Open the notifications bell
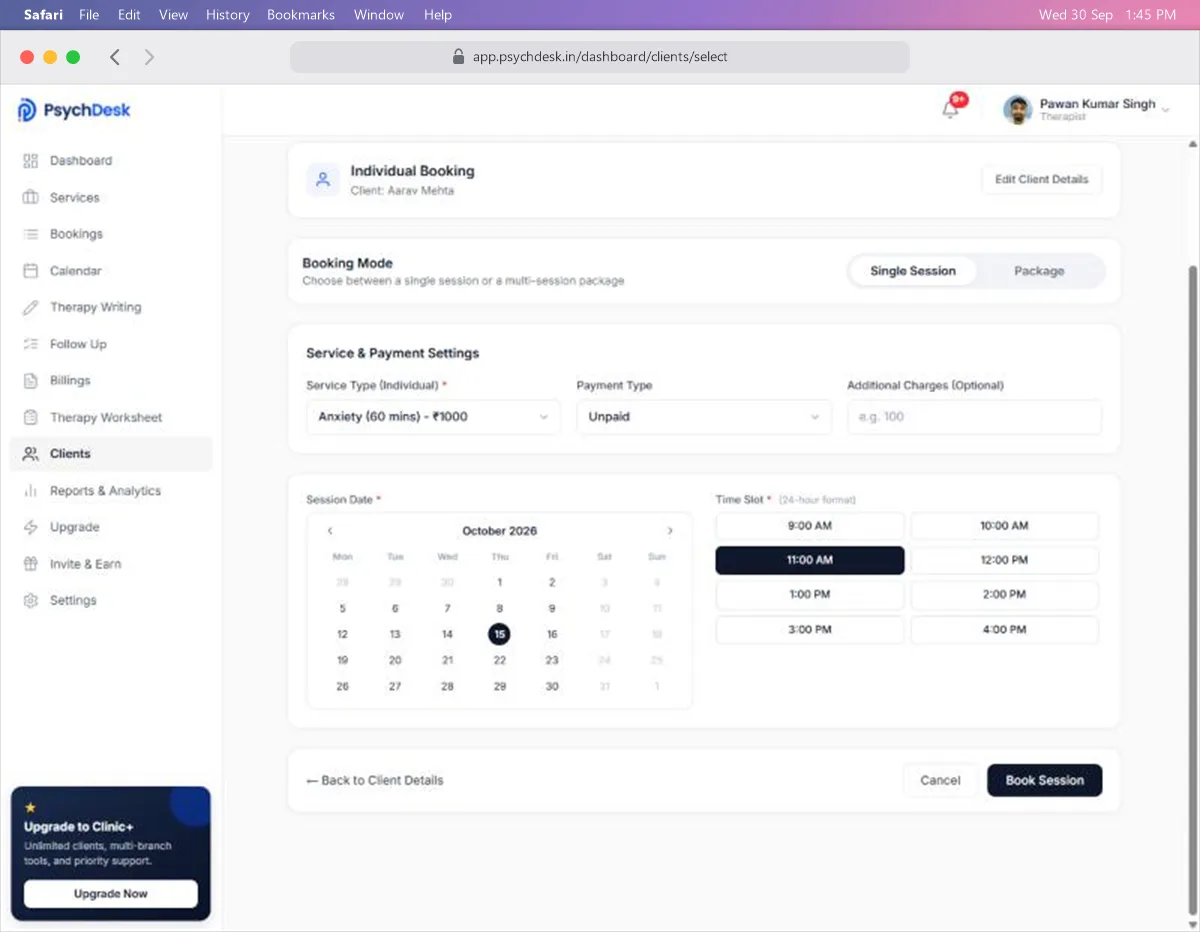The height and width of the screenshot is (932, 1200). pyautogui.click(x=951, y=110)
